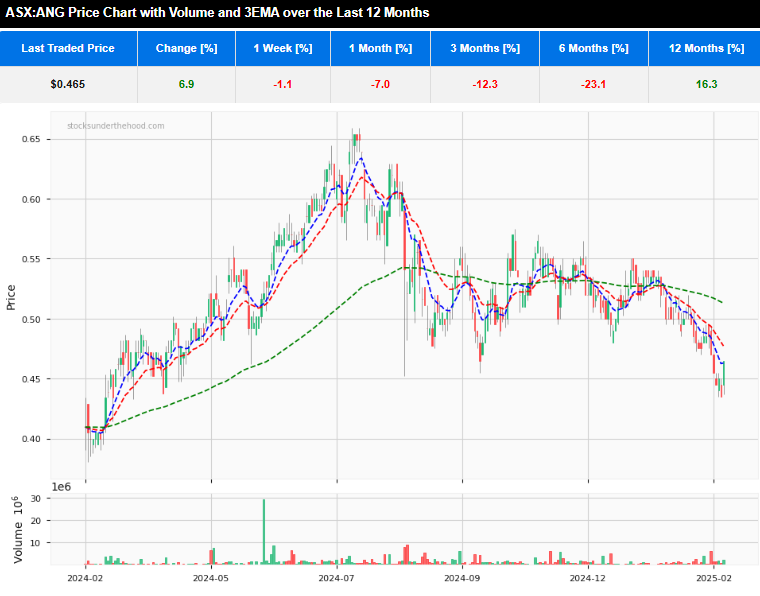This screenshot has height=596, width=760.
Task: Click the 0.40 price axis label
Action: tap(31, 439)
